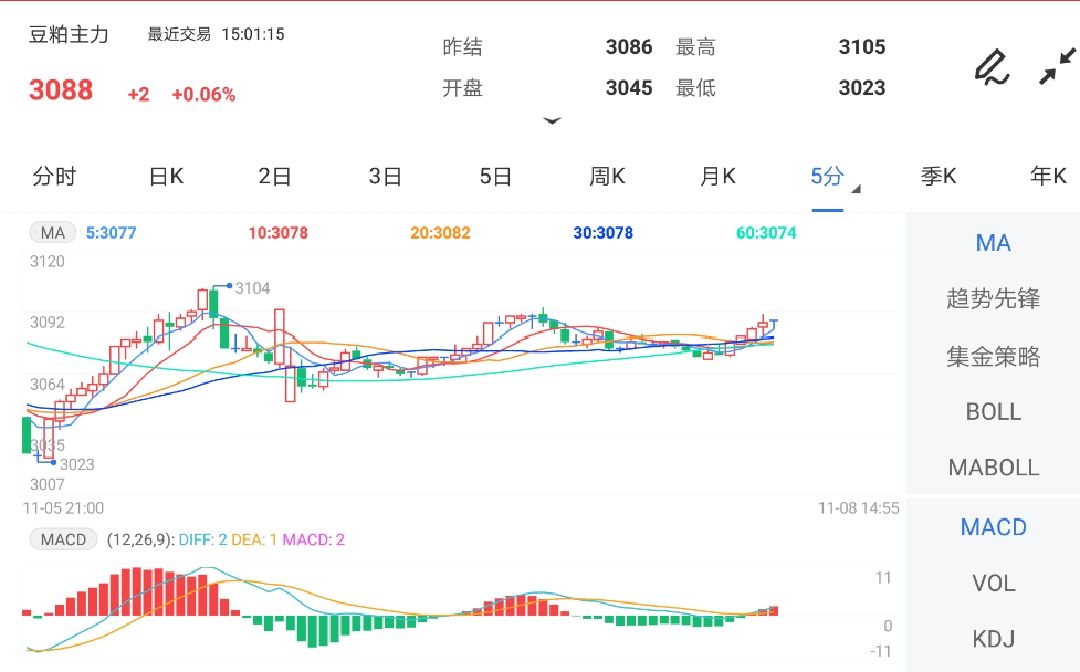Click the 3104 high marker on chart
This screenshot has height=672, width=1080.
[252, 288]
